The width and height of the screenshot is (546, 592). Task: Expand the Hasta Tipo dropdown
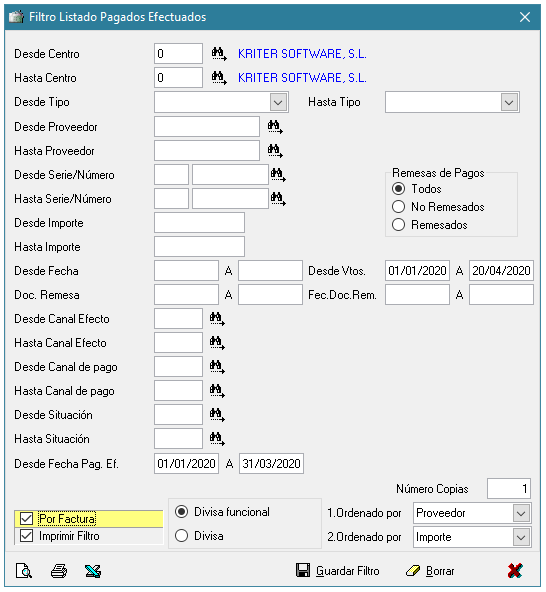click(x=509, y=102)
